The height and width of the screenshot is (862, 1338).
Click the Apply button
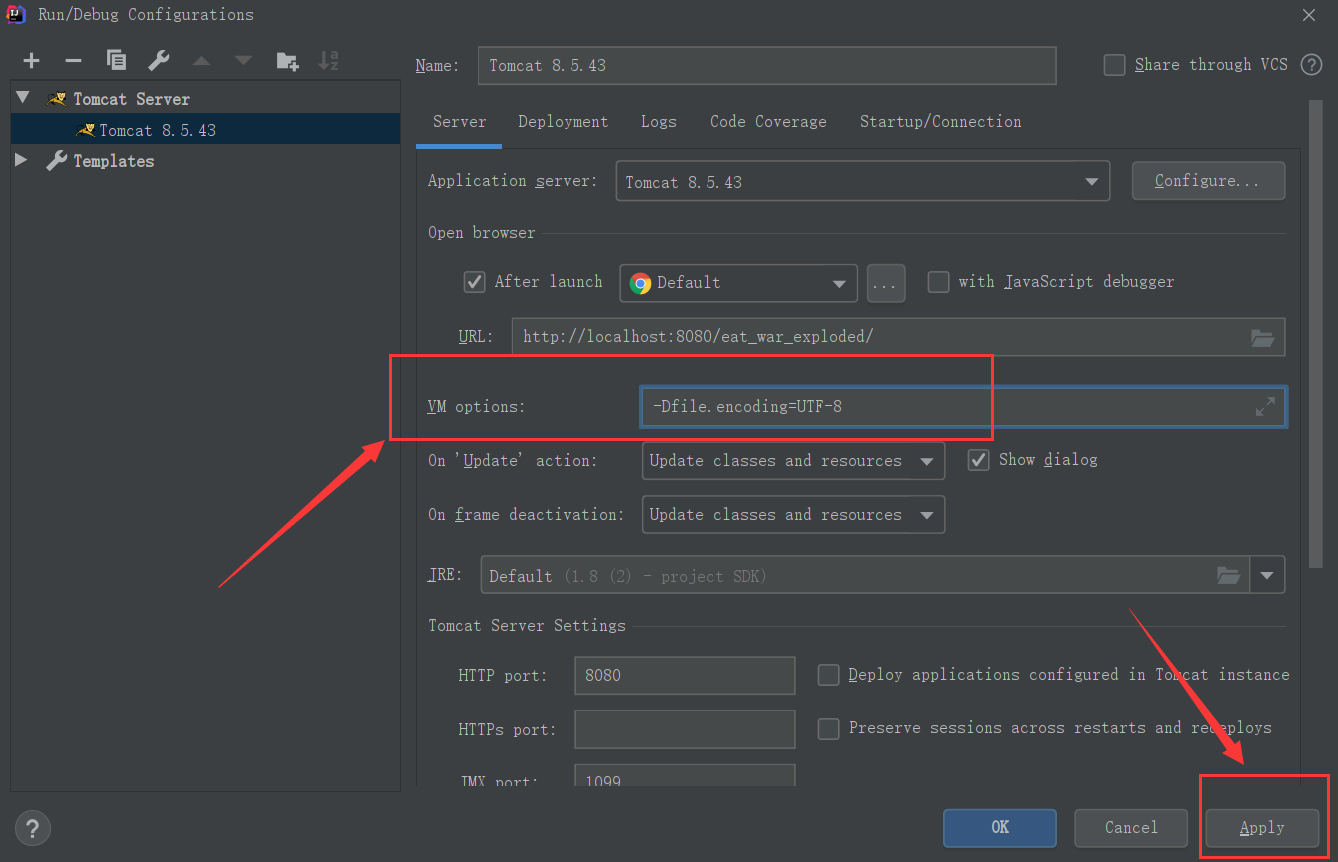coord(1261,828)
